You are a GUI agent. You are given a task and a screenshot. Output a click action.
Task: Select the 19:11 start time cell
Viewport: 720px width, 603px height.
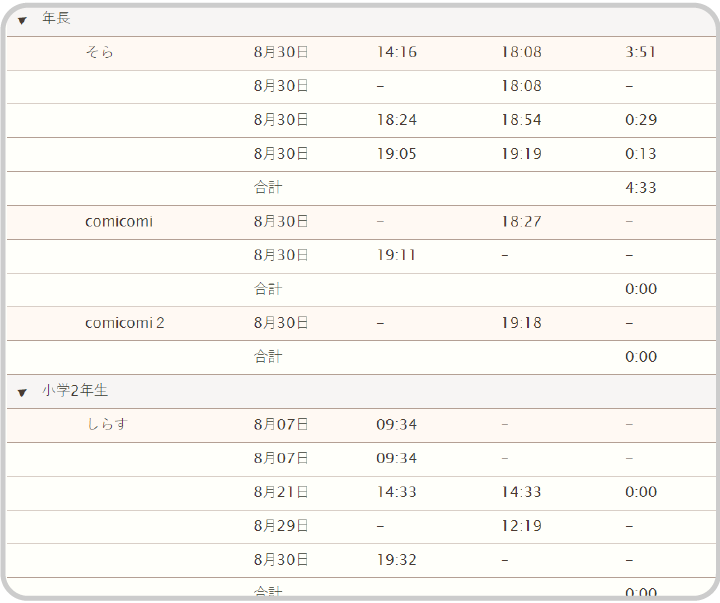coord(396,255)
